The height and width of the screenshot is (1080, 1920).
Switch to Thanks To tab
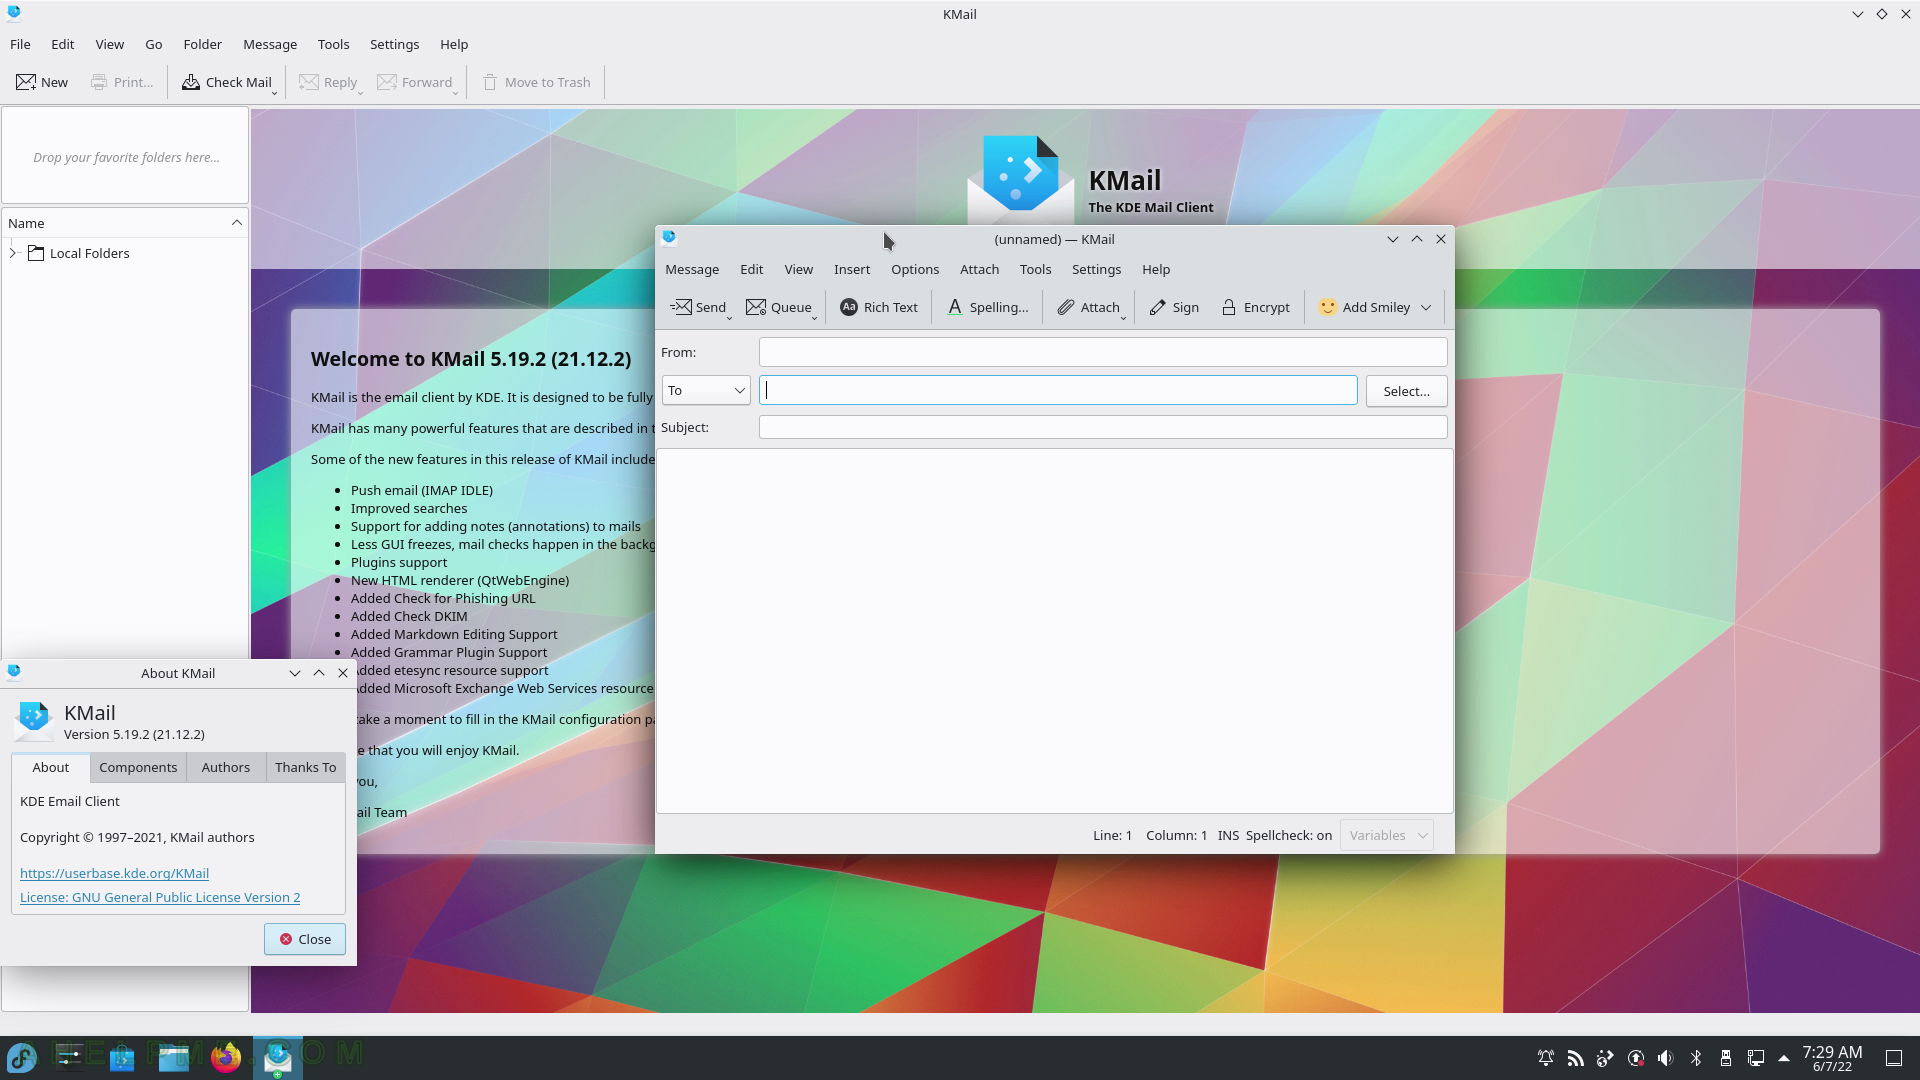click(x=305, y=767)
